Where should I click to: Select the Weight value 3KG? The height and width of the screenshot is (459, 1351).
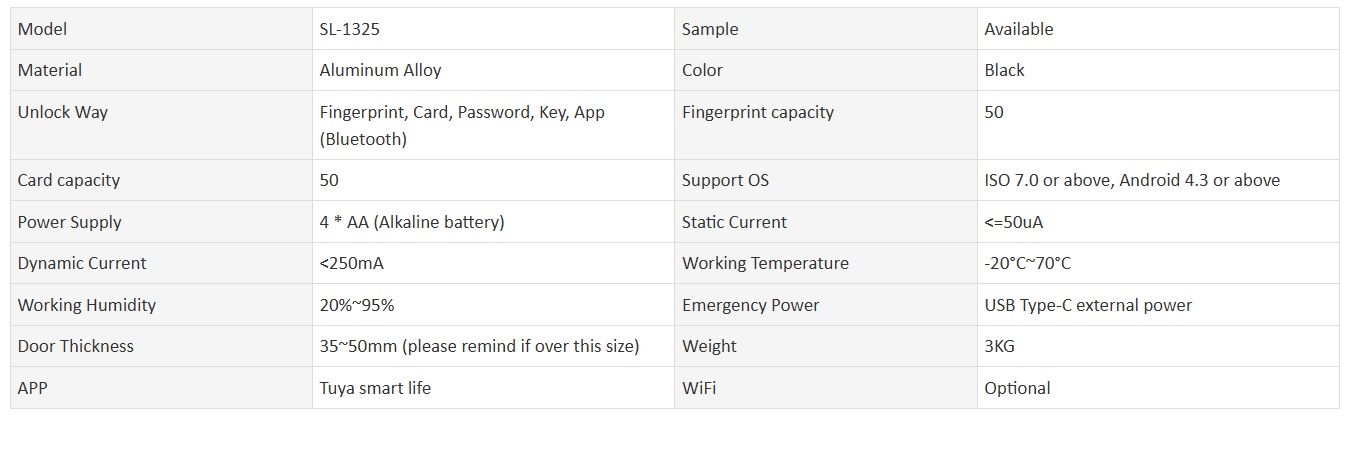(x=1000, y=346)
